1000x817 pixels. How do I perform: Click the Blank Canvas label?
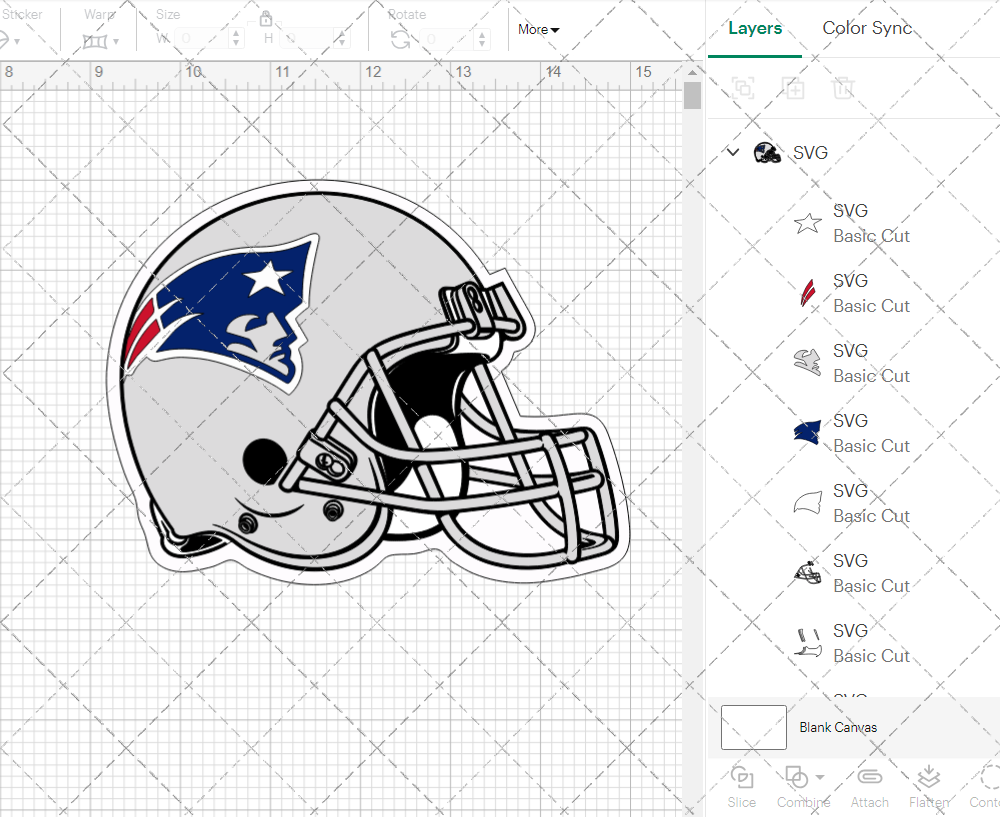[838, 727]
